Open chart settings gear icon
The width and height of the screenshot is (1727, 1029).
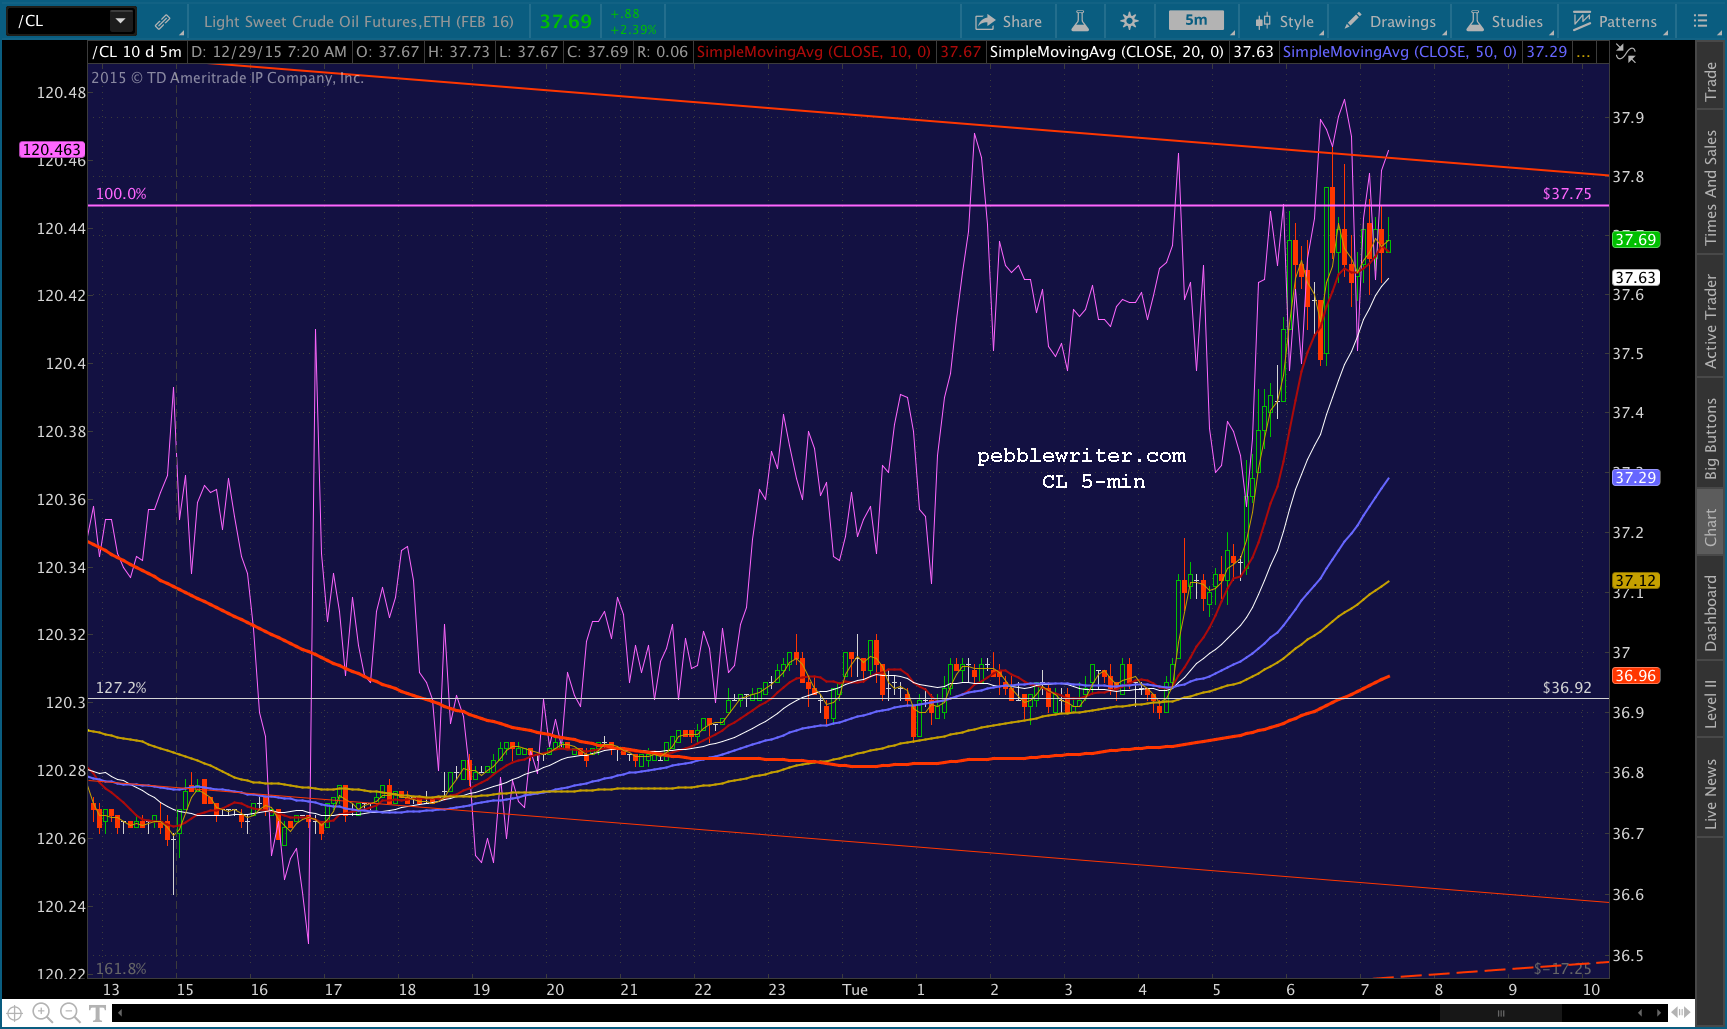coord(1129,21)
